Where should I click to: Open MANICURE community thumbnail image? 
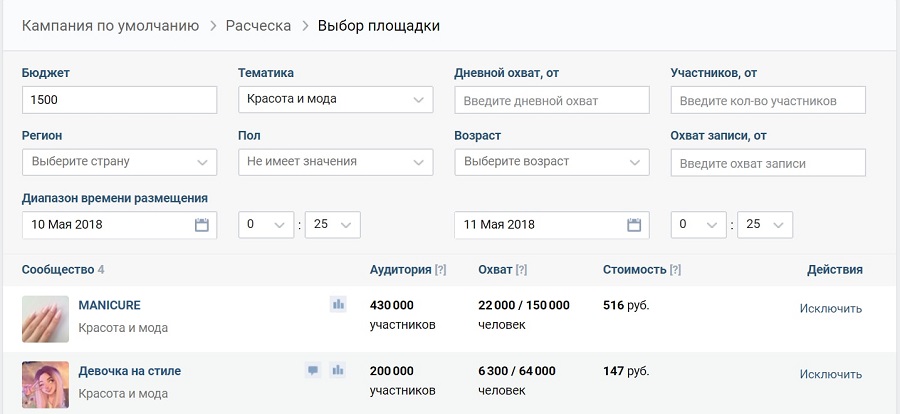45,318
